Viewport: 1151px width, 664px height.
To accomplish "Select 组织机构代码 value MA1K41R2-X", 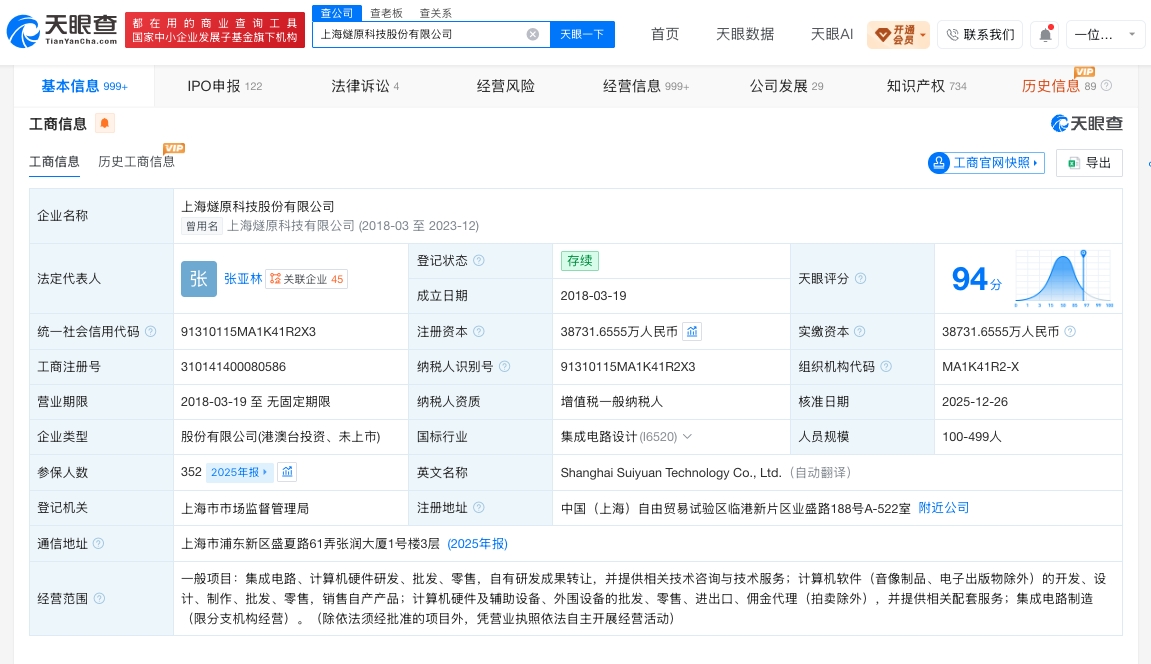I will tap(981, 367).
